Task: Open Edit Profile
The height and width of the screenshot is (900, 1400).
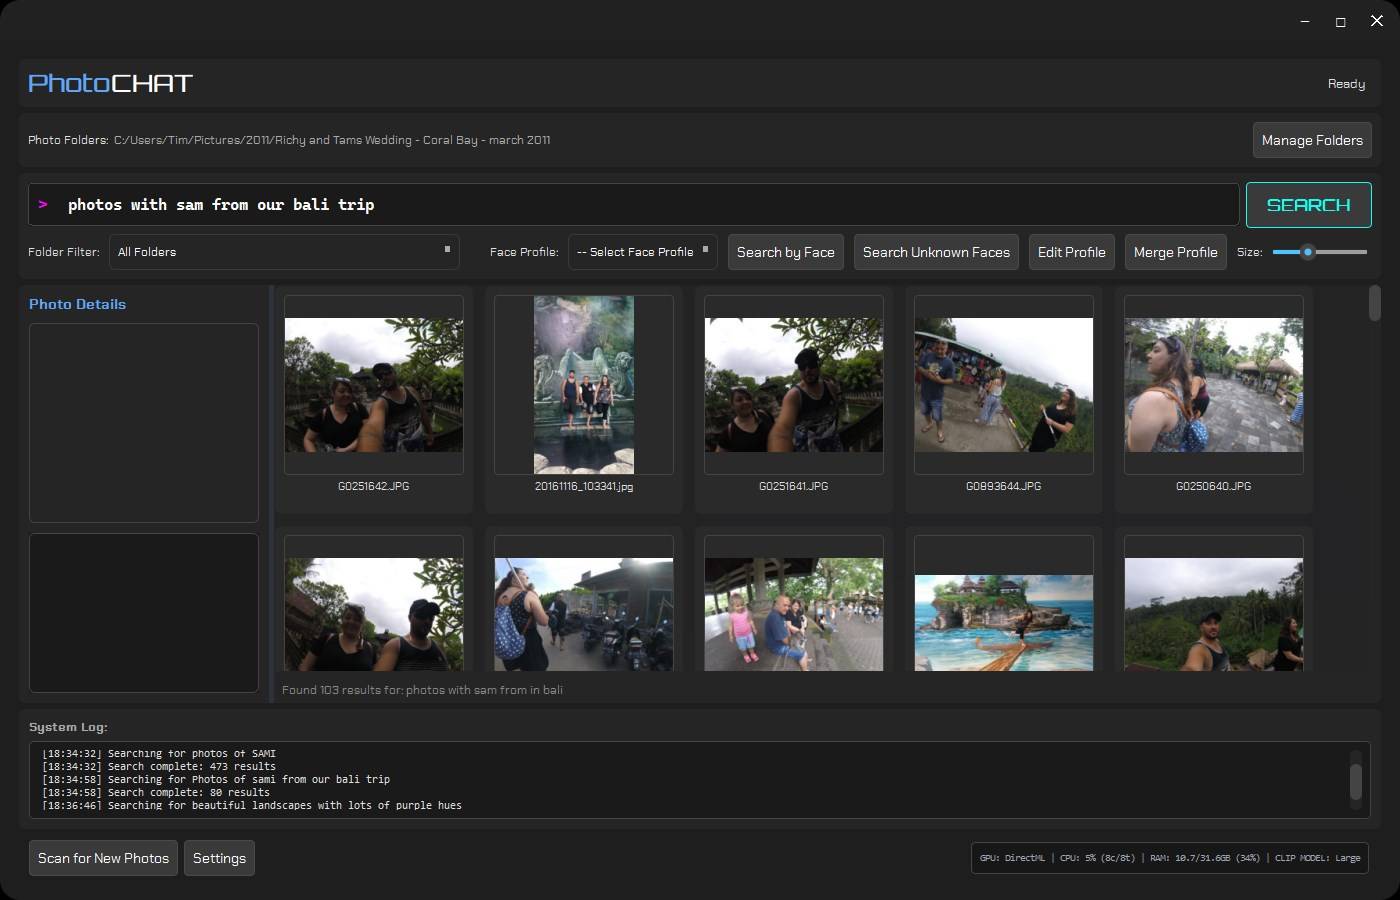Action: pos(1071,252)
